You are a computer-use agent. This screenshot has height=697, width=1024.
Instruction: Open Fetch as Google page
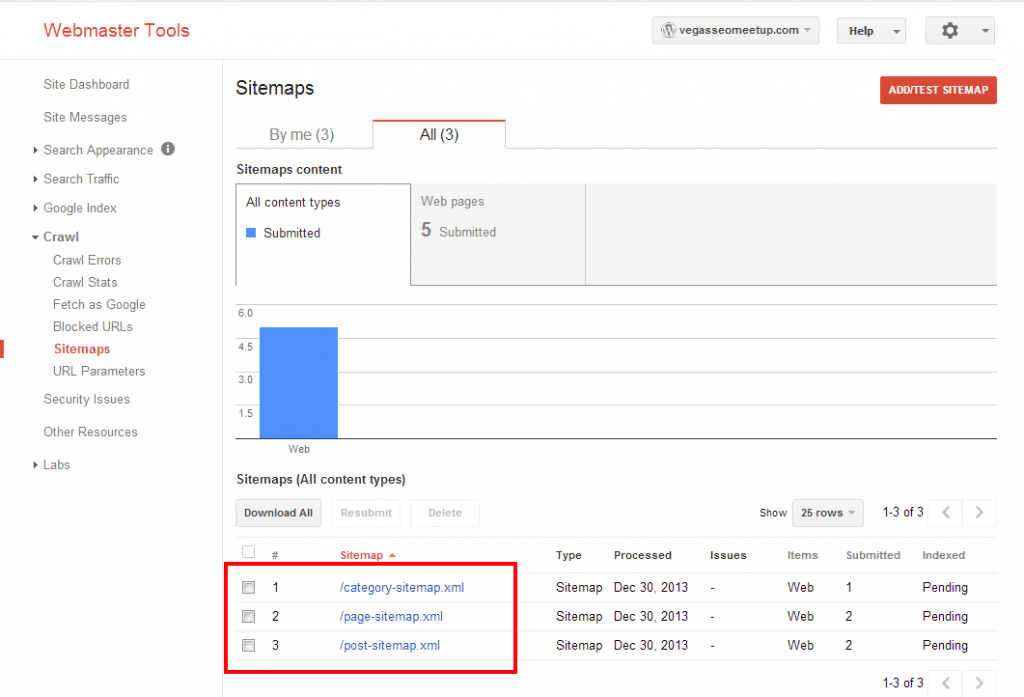tap(99, 304)
